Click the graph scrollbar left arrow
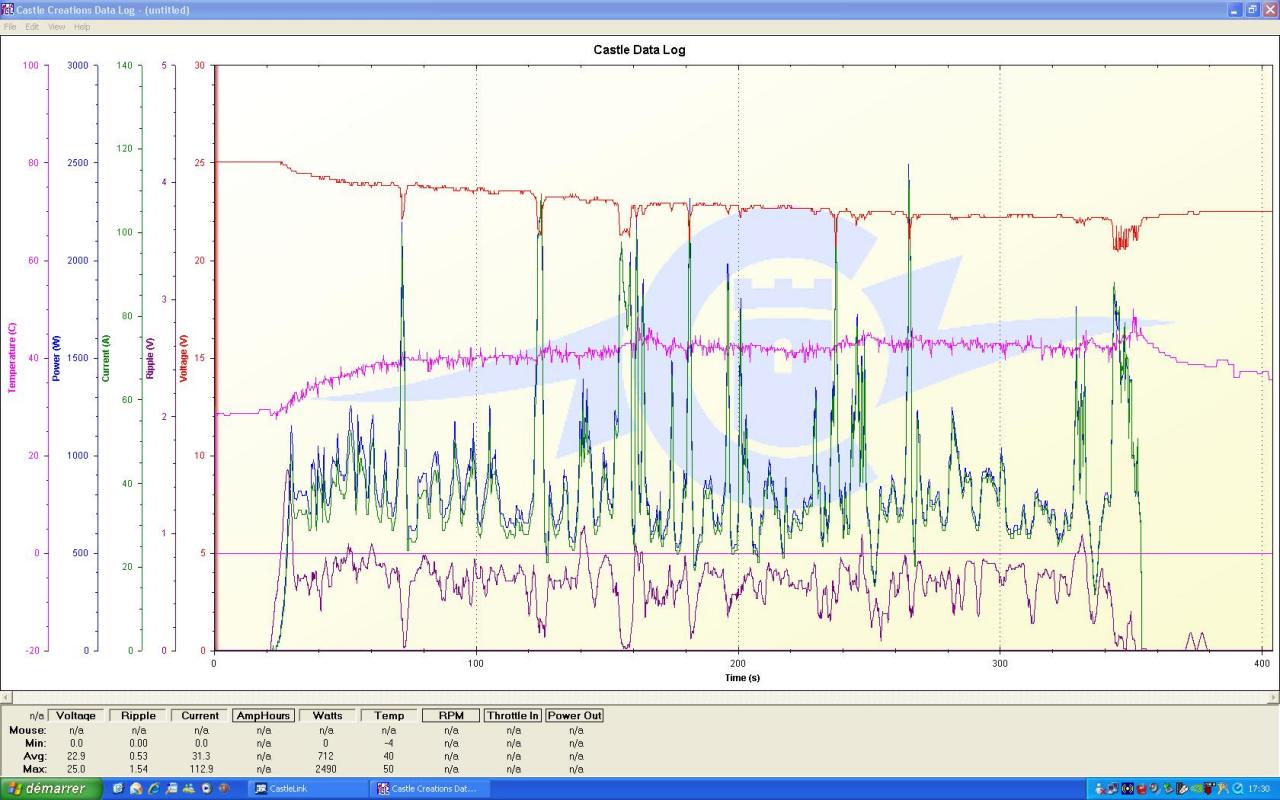The height and width of the screenshot is (800, 1280). 6,697
